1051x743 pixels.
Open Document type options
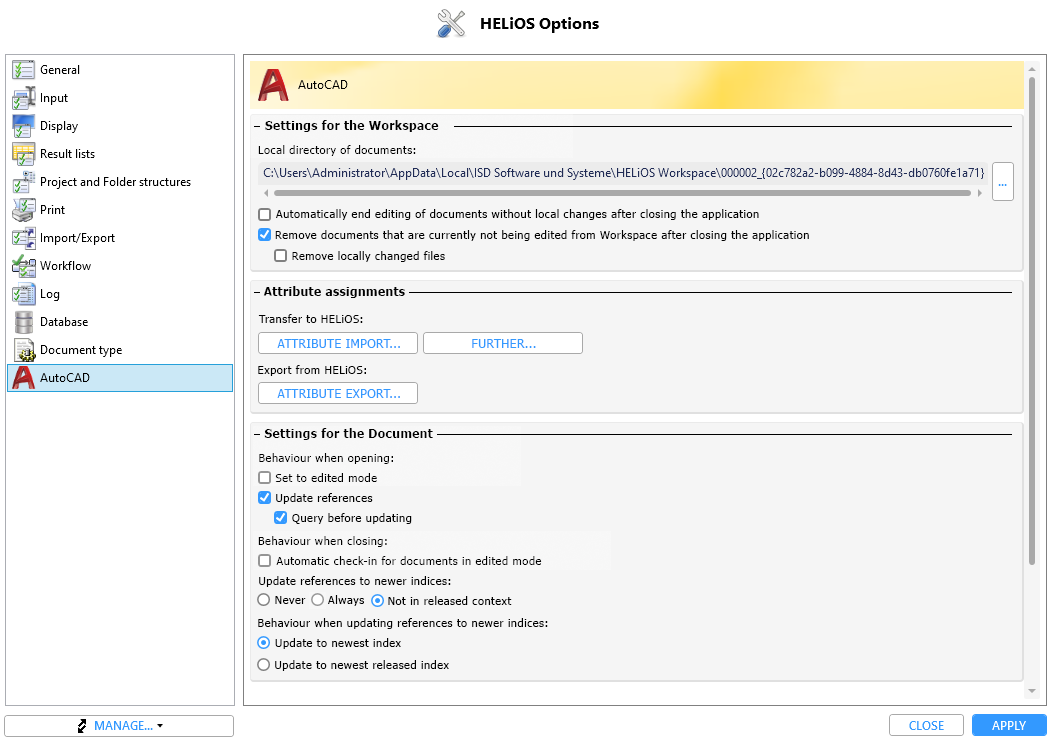120,350
